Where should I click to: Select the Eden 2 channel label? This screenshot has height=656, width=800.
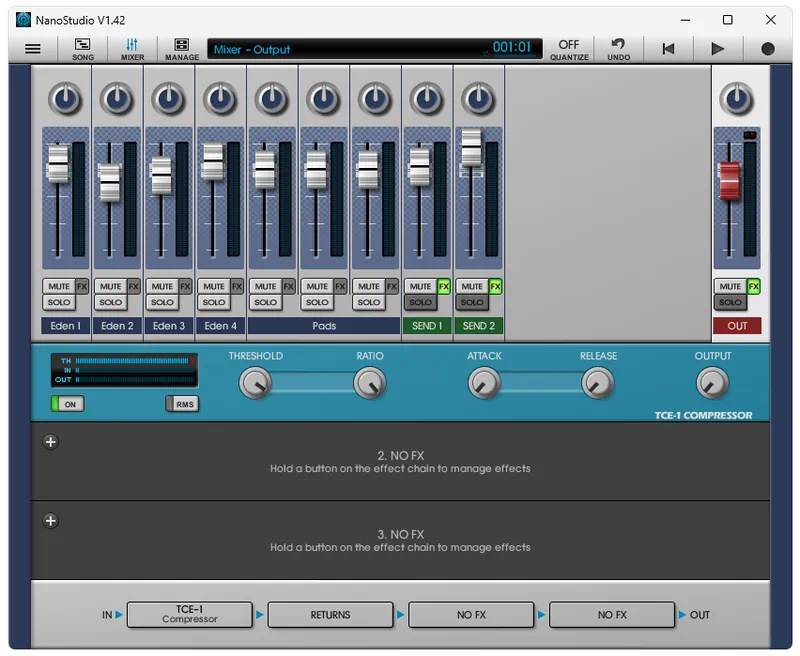[117, 325]
